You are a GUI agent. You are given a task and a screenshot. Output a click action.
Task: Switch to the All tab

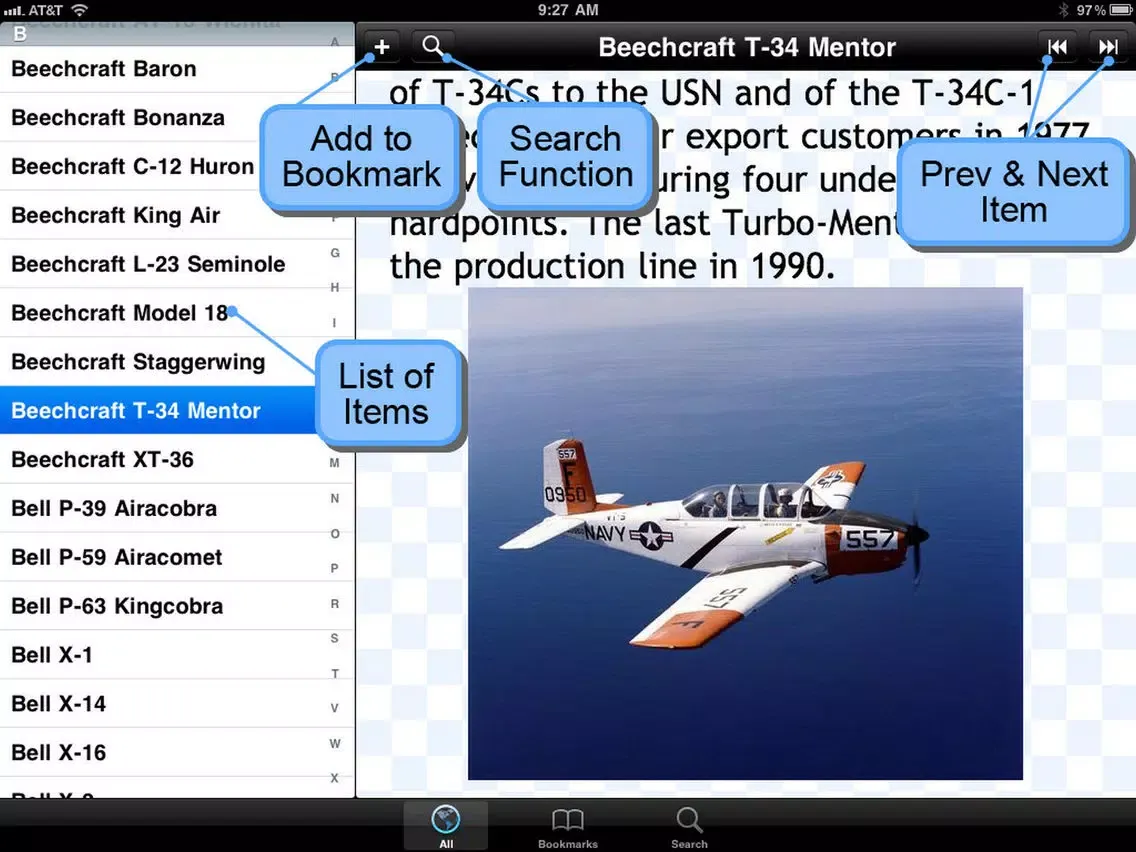446,826
